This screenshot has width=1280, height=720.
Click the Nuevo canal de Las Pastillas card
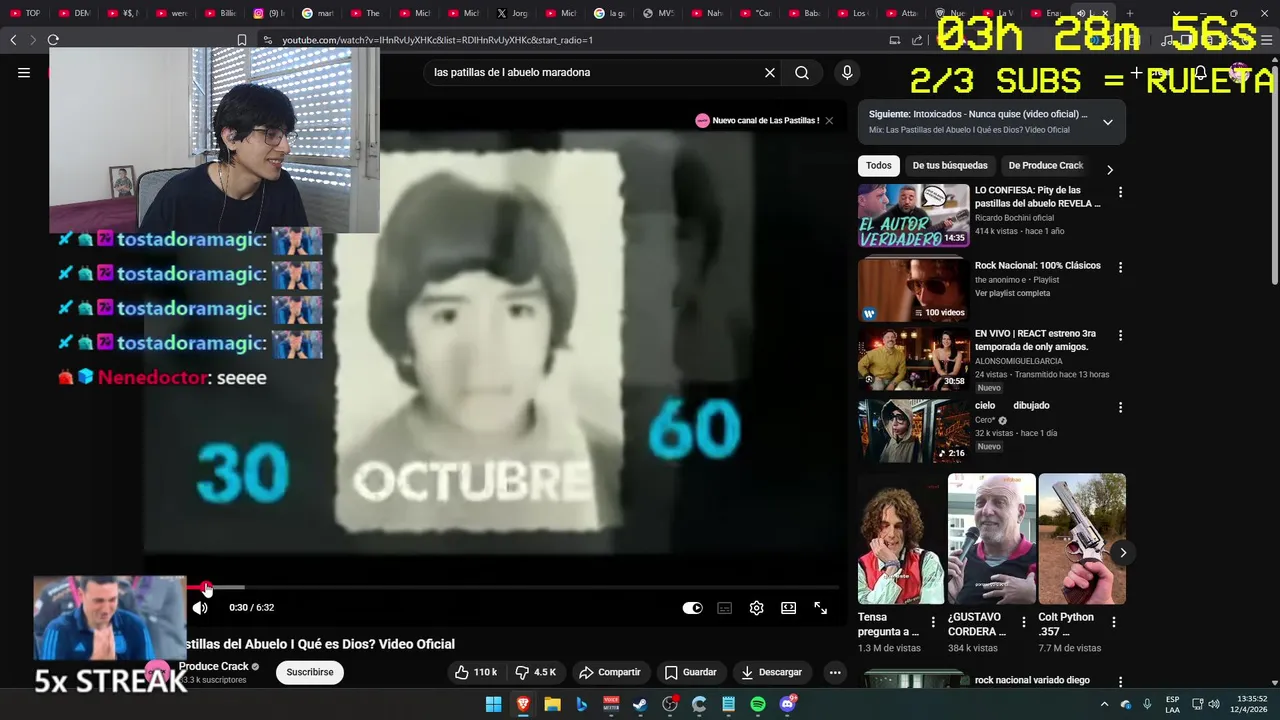click(758, 121)
